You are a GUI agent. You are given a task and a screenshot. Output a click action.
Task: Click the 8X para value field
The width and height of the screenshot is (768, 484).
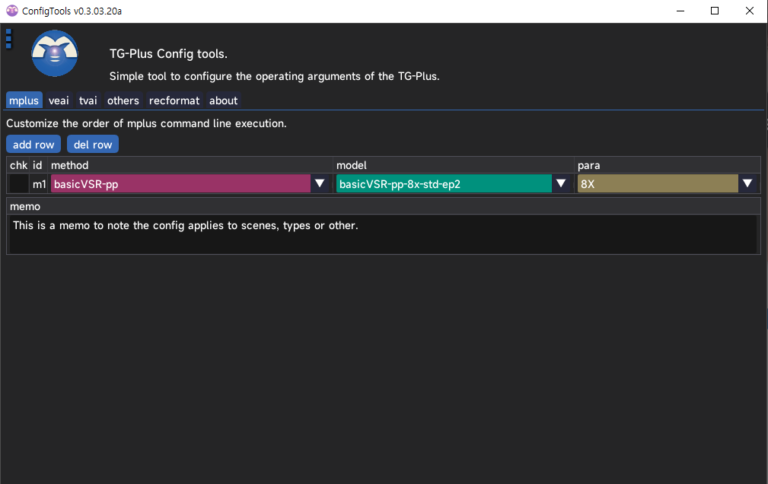pos(657,184)
